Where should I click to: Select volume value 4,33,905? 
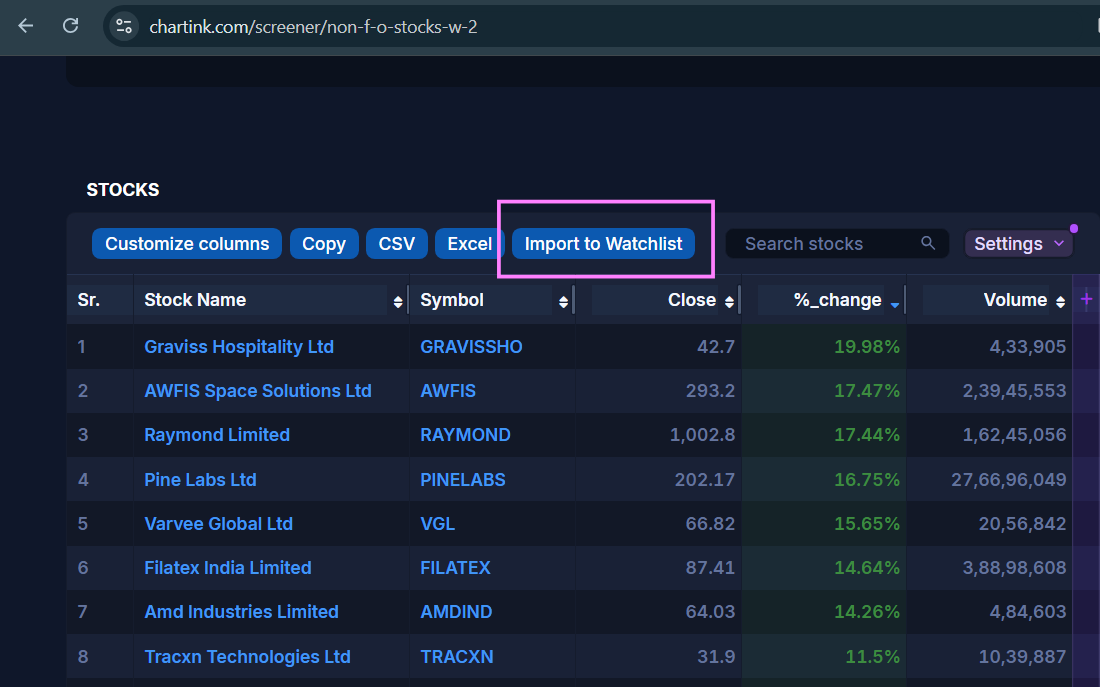[x=1028, y=347]
